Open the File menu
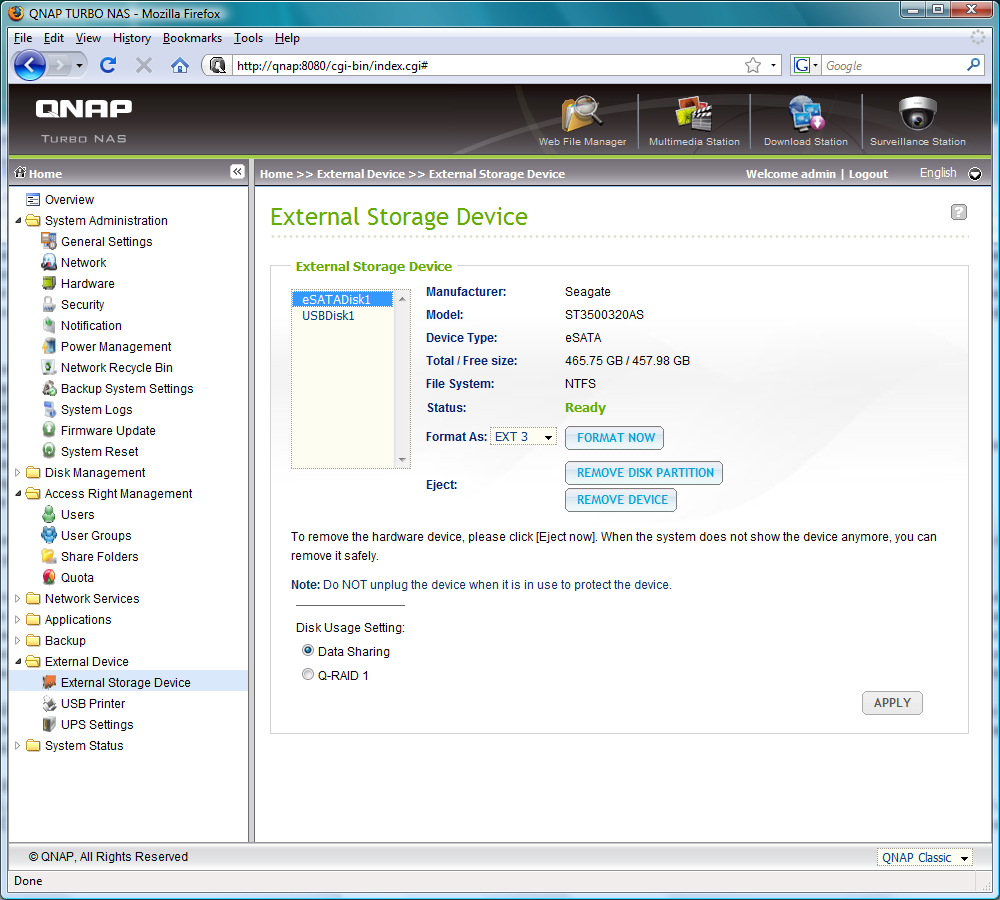Screen dimensions: 1000x900 click(23, 38)
